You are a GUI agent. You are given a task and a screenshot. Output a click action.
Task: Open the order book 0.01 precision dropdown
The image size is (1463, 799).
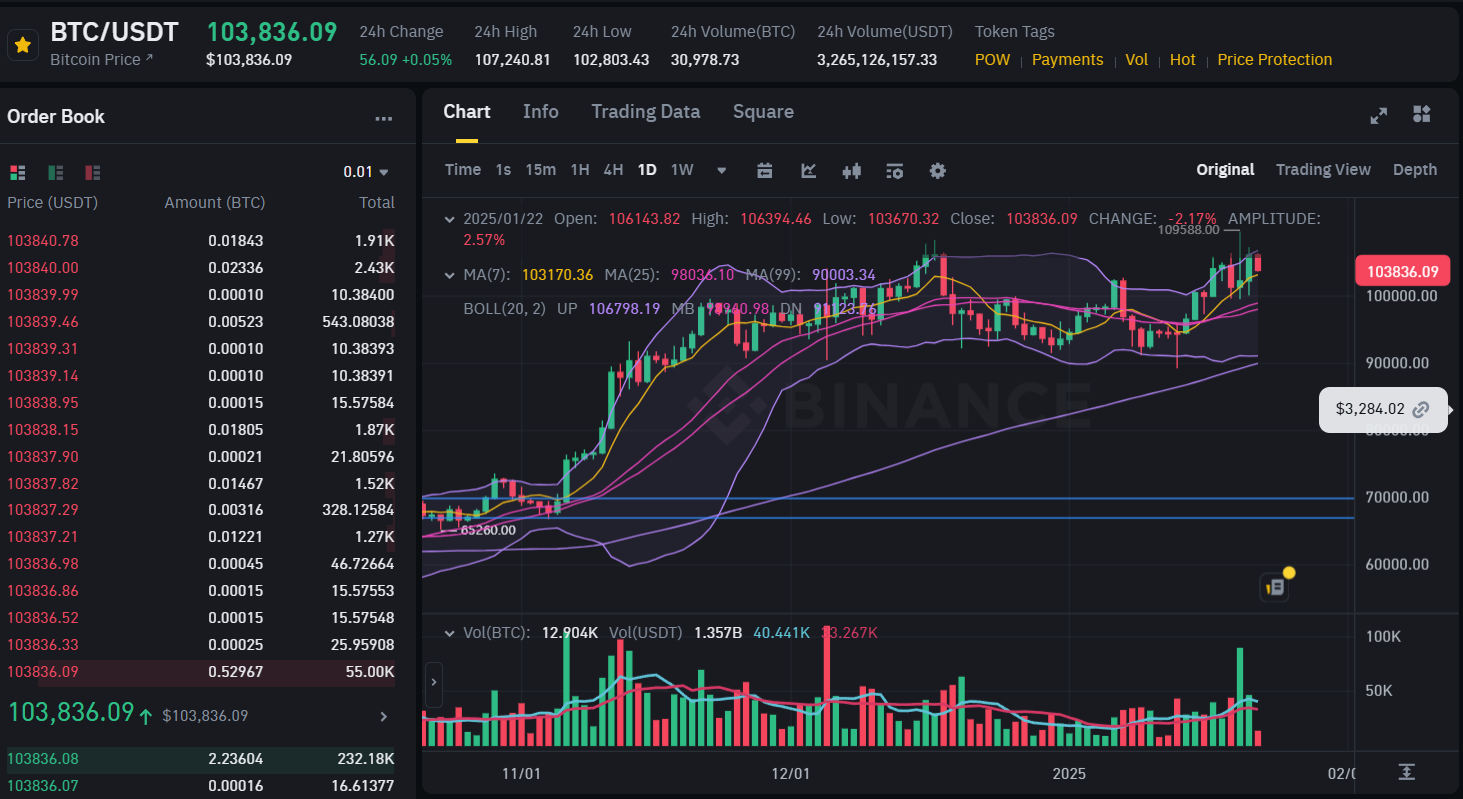366,172
